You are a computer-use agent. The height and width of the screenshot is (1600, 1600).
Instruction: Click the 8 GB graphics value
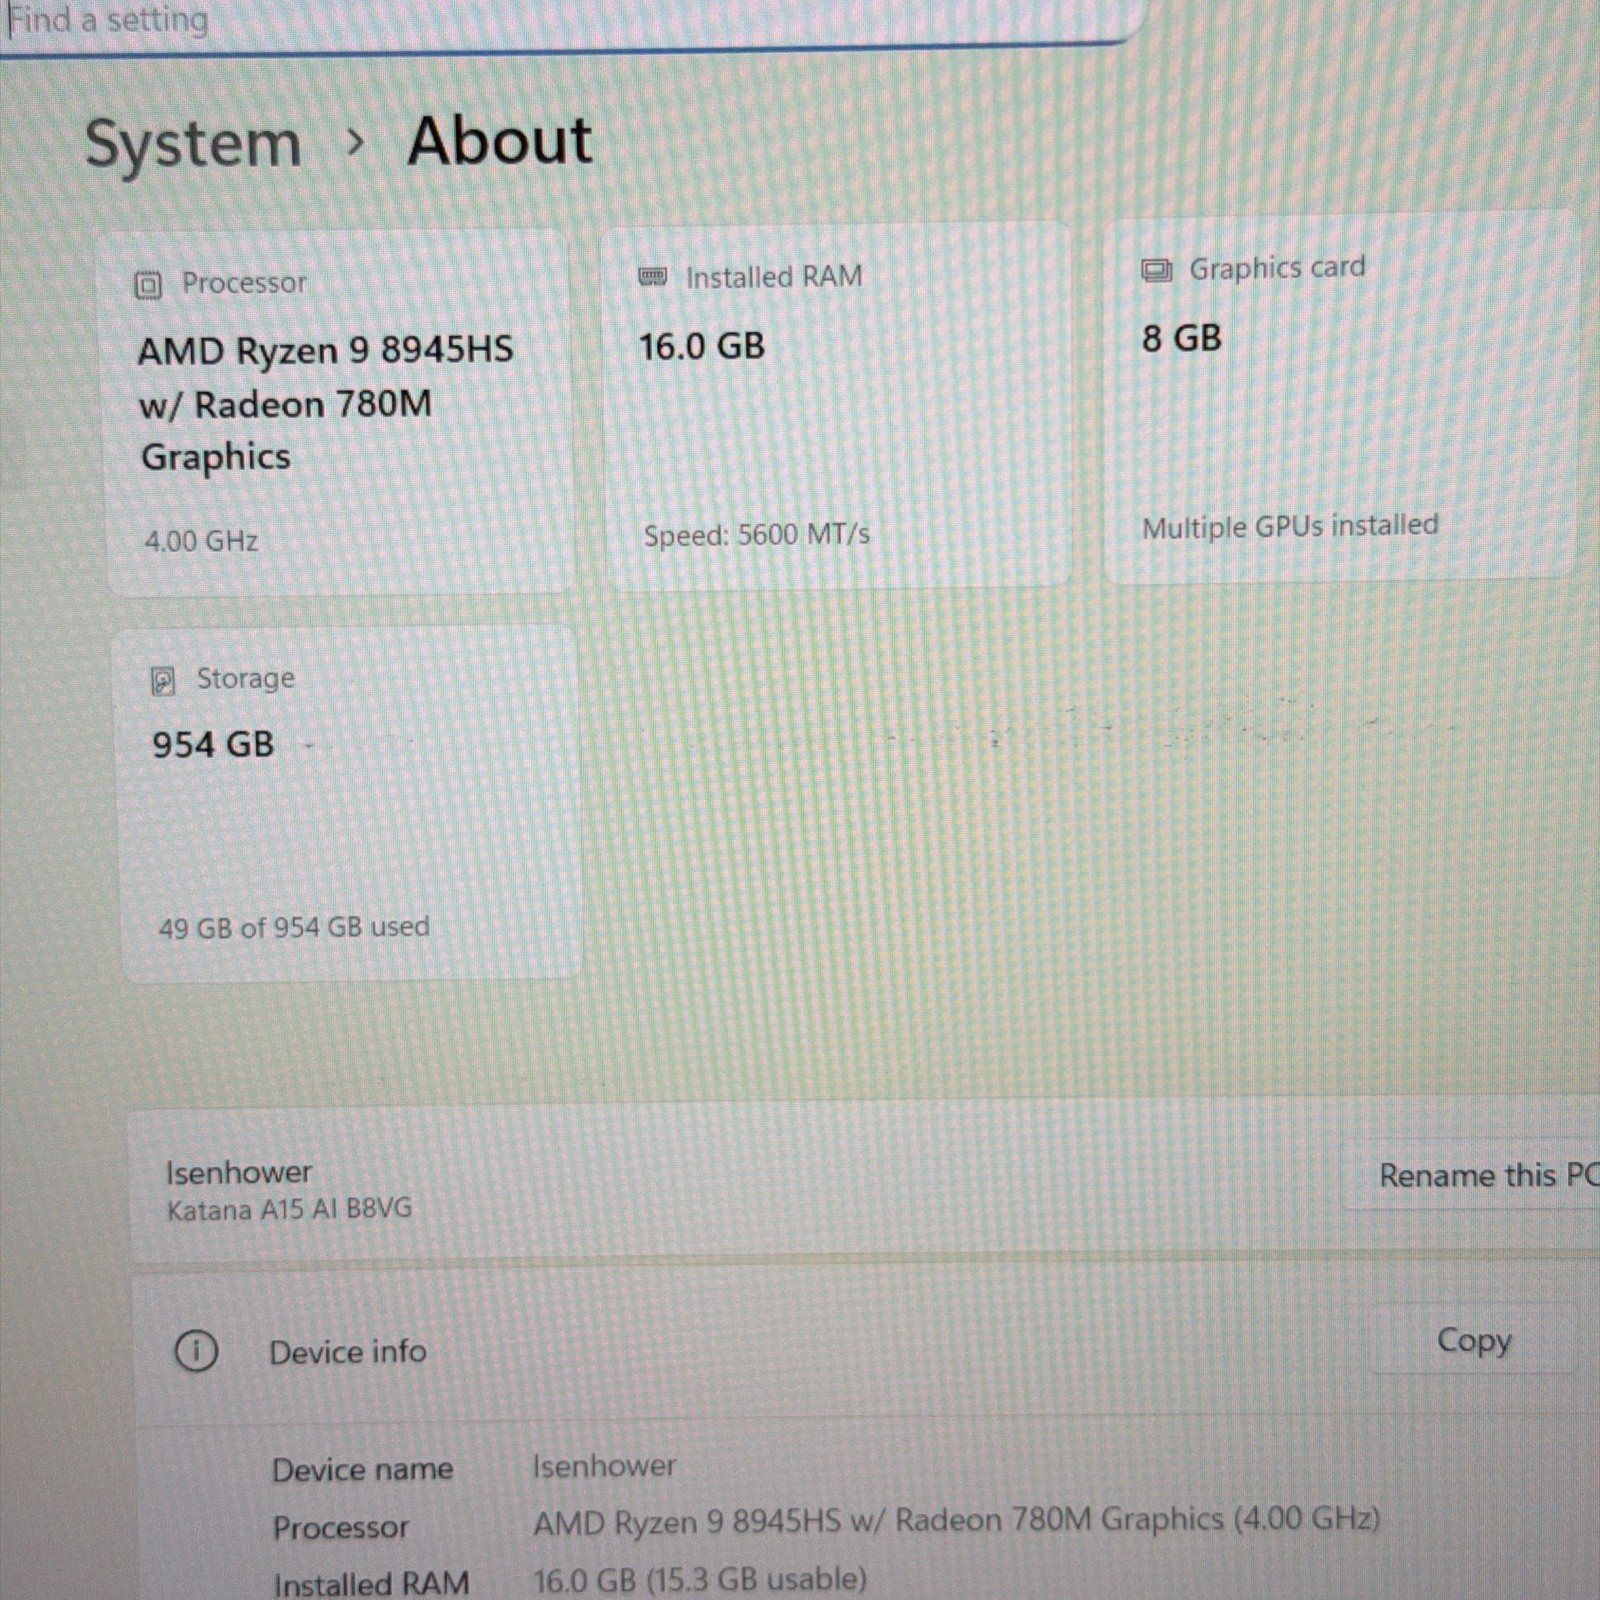1182,339
